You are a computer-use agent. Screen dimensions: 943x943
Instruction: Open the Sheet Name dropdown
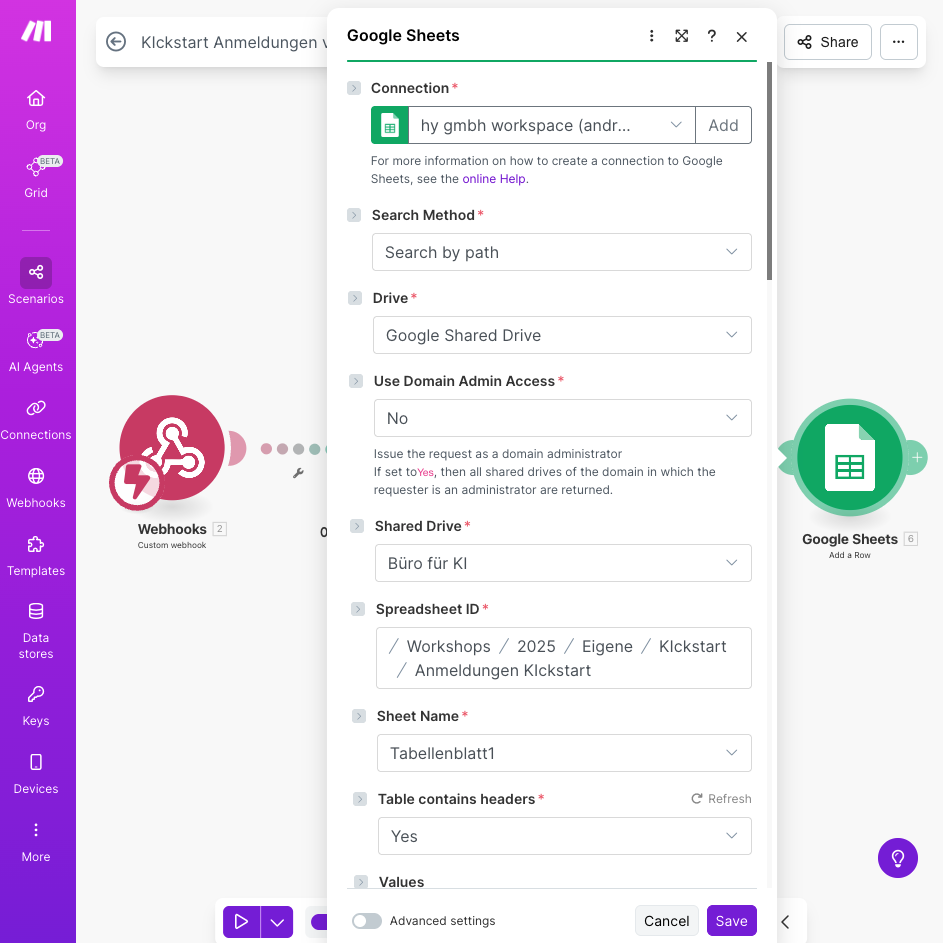pyautogui.click(x=564, y=753)
